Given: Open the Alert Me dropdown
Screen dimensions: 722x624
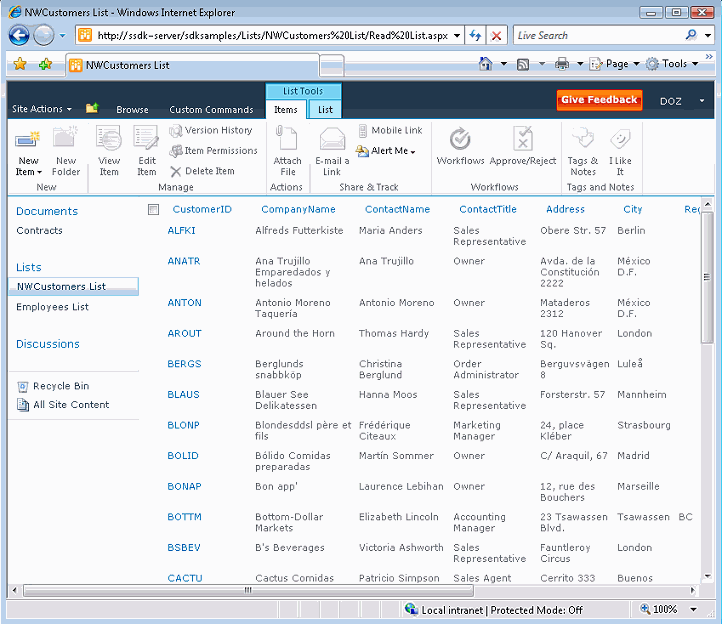Looking at the screenshot, I should 385,151.
